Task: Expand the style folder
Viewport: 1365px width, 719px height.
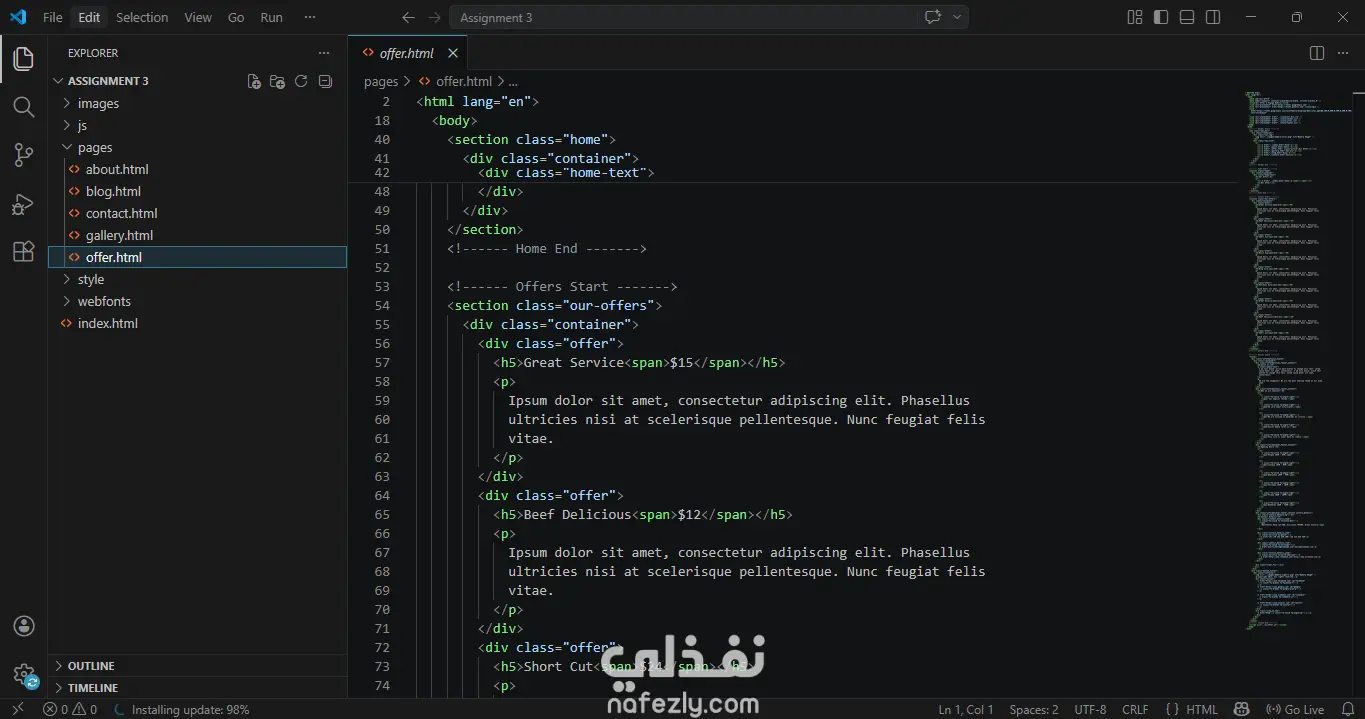Action: pyautogui.click(x=198, y=279)
